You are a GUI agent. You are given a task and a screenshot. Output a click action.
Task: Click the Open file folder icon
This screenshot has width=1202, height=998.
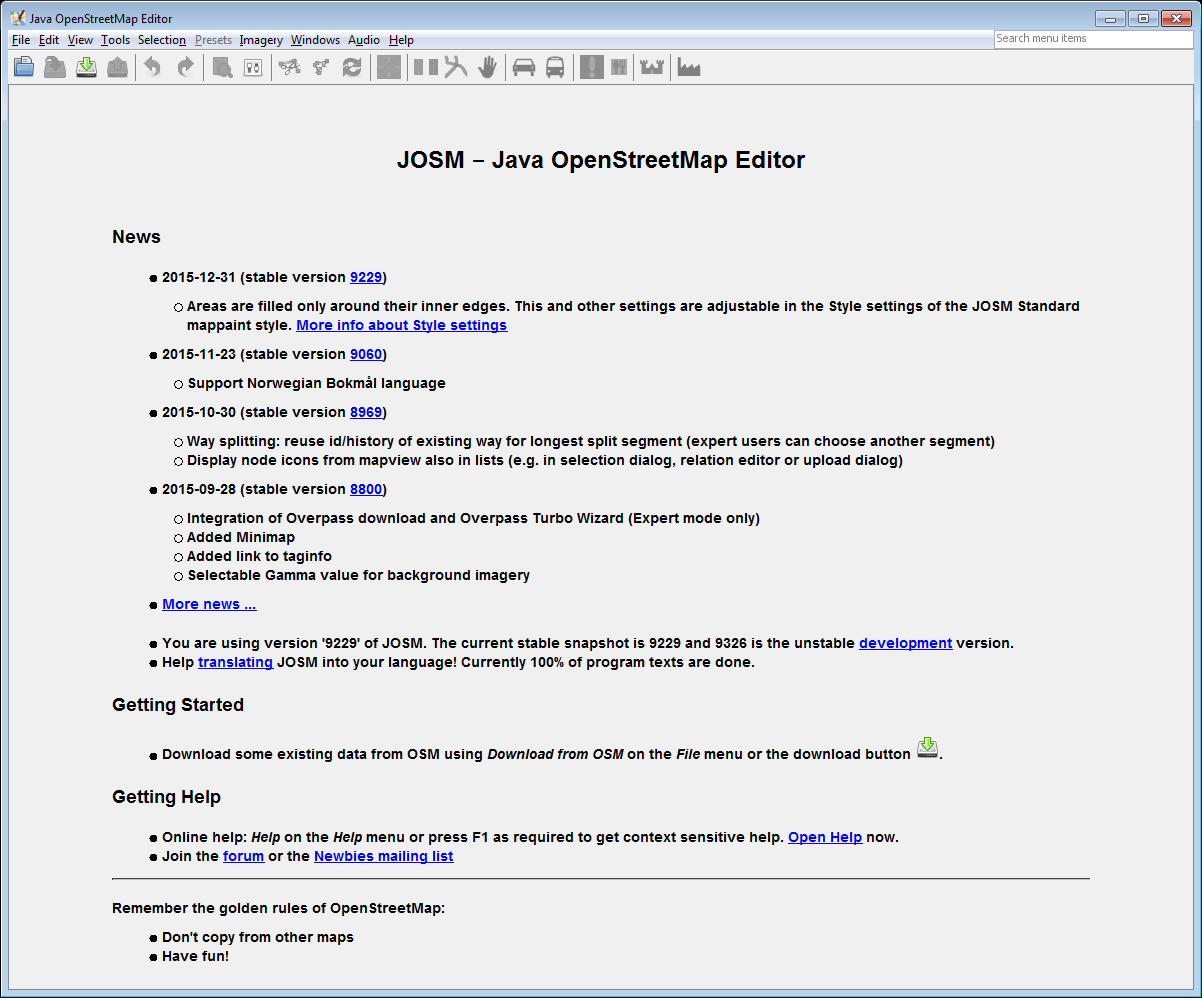click(24, 67)
